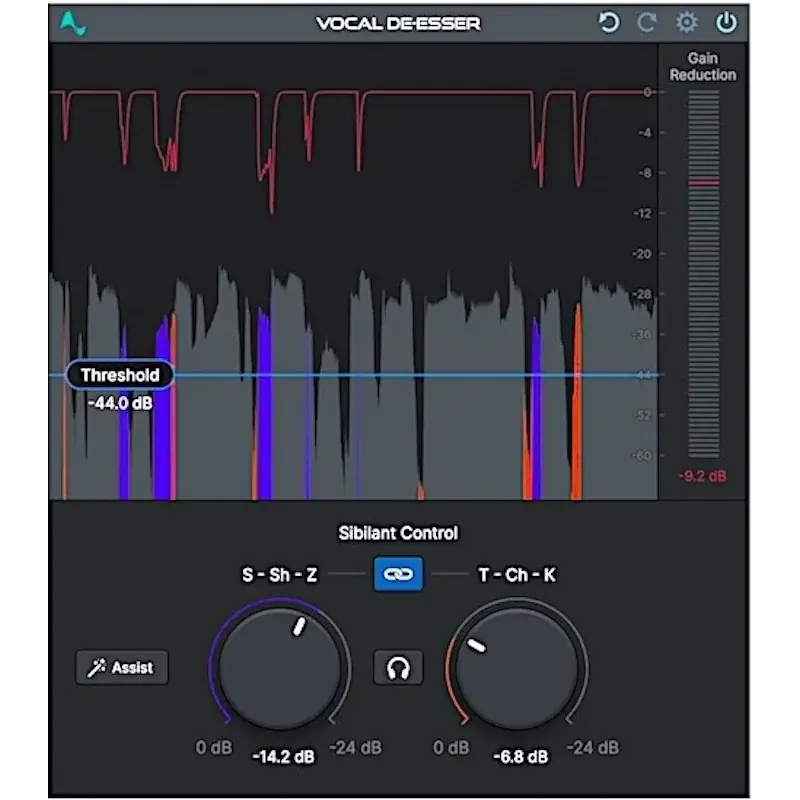This screenshot has width=800, height=800.
Task: Click the -12 scale marker
Action: 642,213
